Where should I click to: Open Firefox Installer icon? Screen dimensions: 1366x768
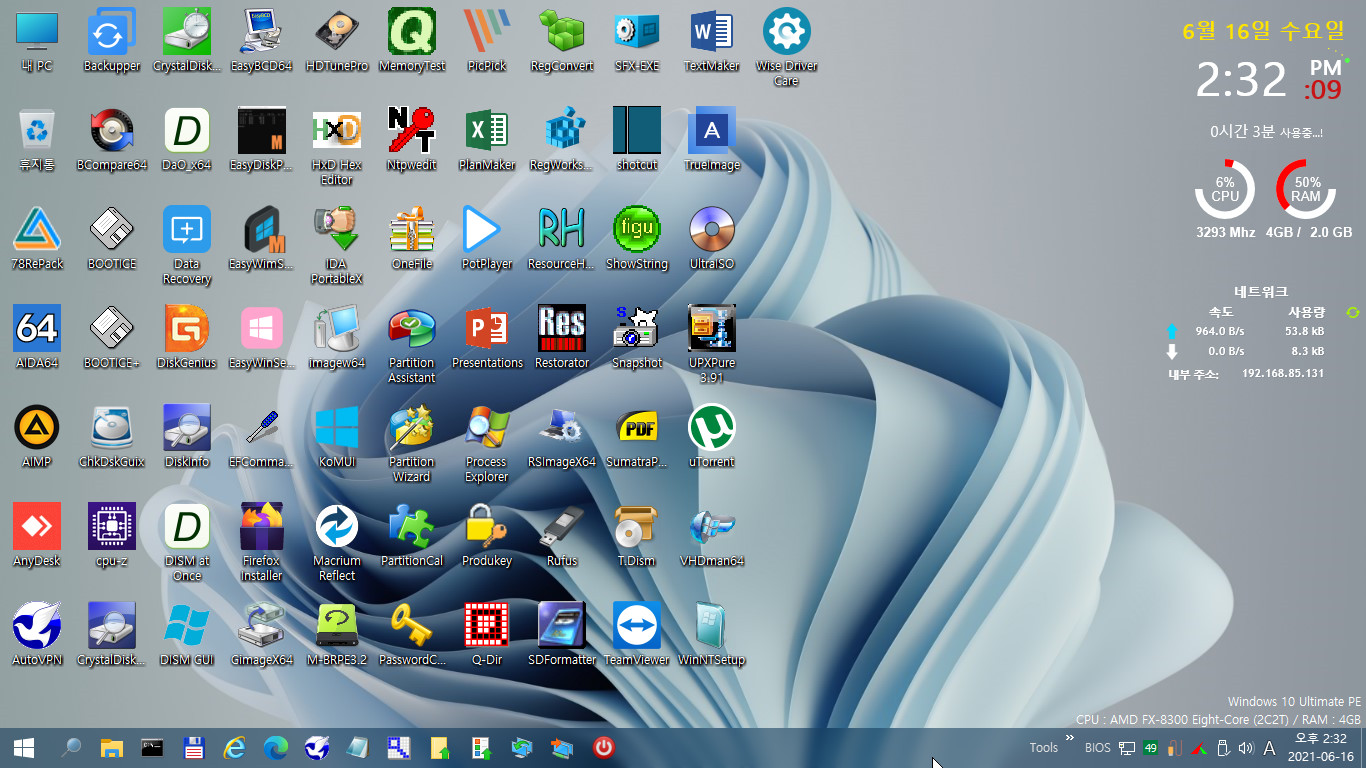coord(262,543)
